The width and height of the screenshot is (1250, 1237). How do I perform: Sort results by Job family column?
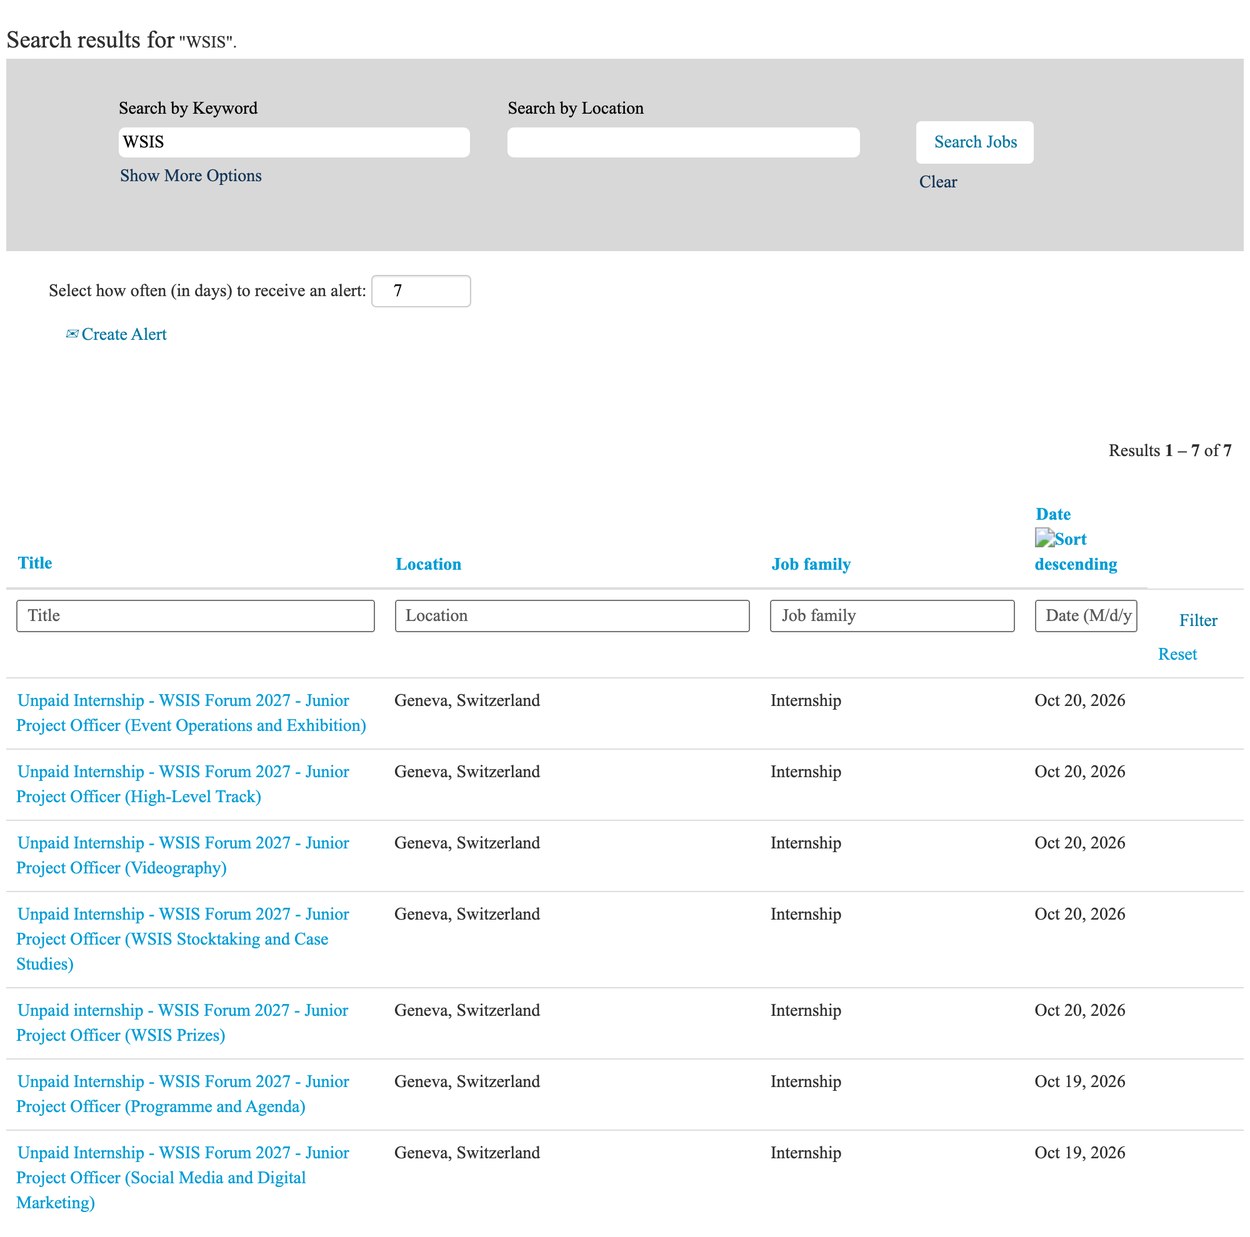811,564
